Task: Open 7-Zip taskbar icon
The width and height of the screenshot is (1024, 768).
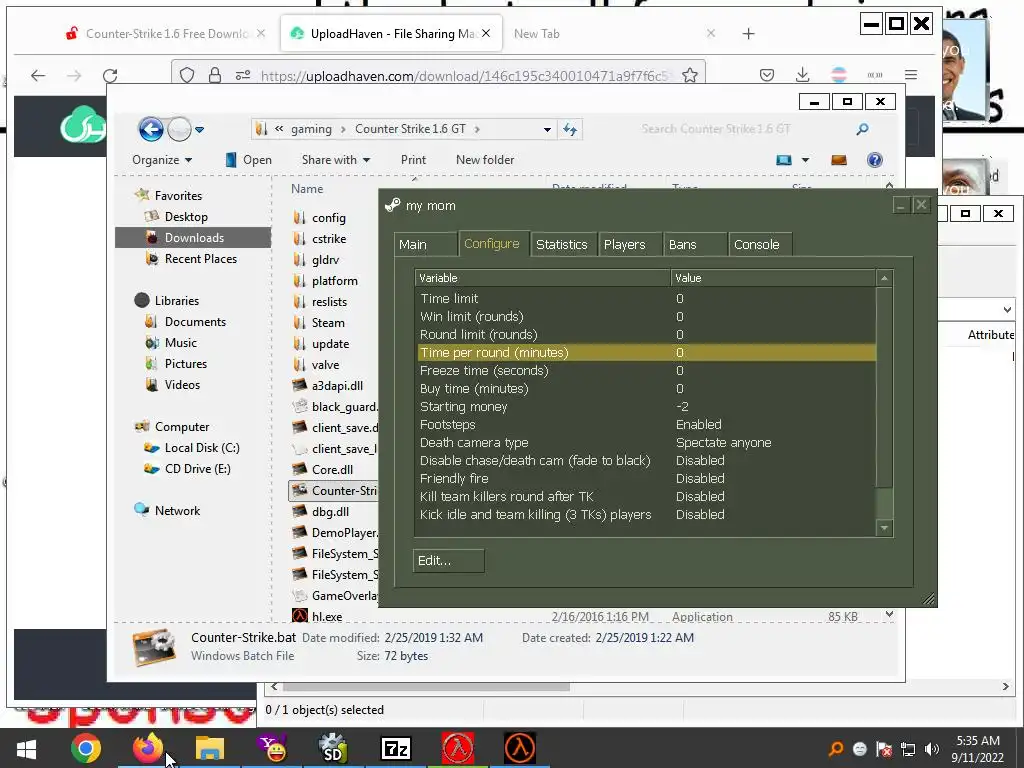Action: click(x=396, y=748)
